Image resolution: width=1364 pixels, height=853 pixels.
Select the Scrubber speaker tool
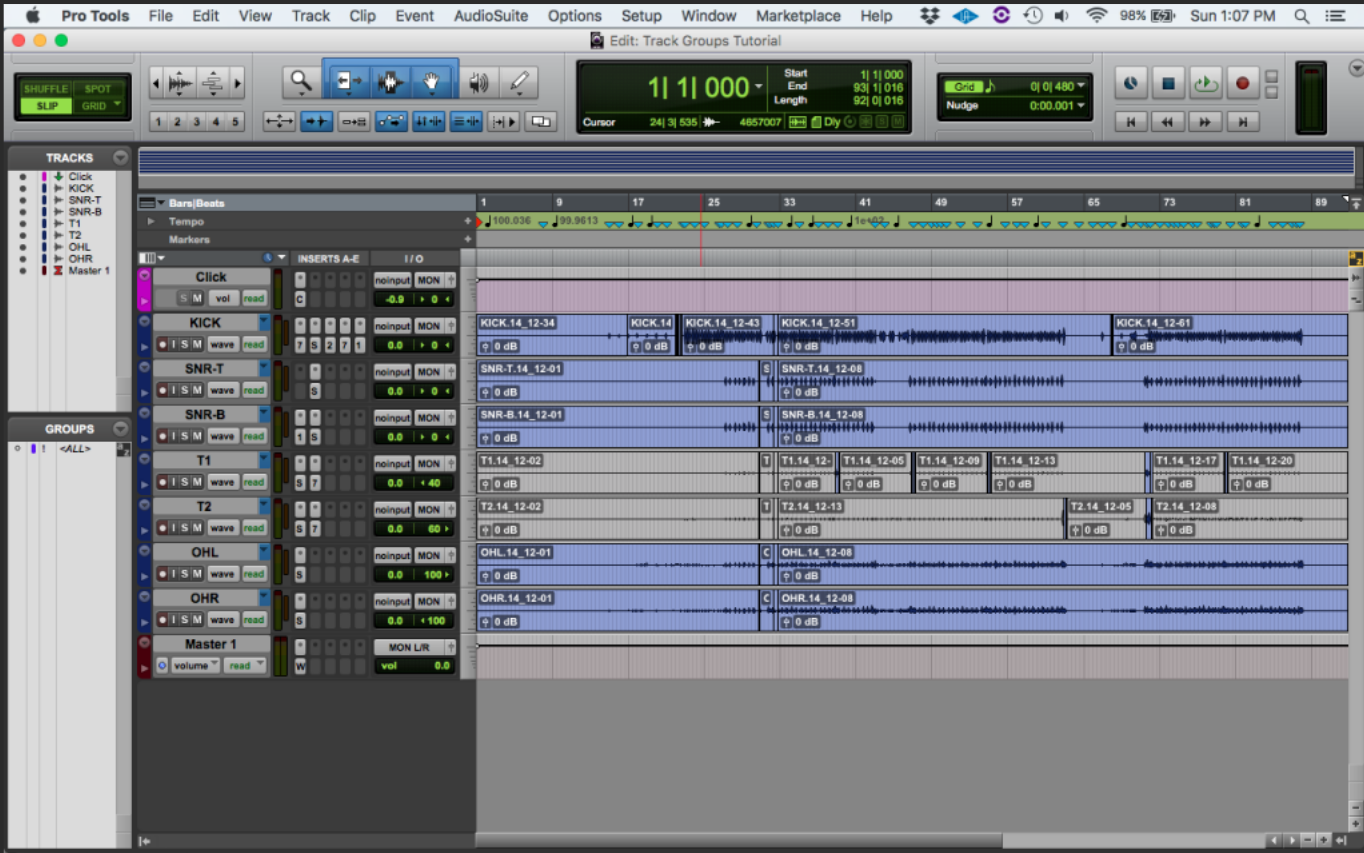(479, 82)
